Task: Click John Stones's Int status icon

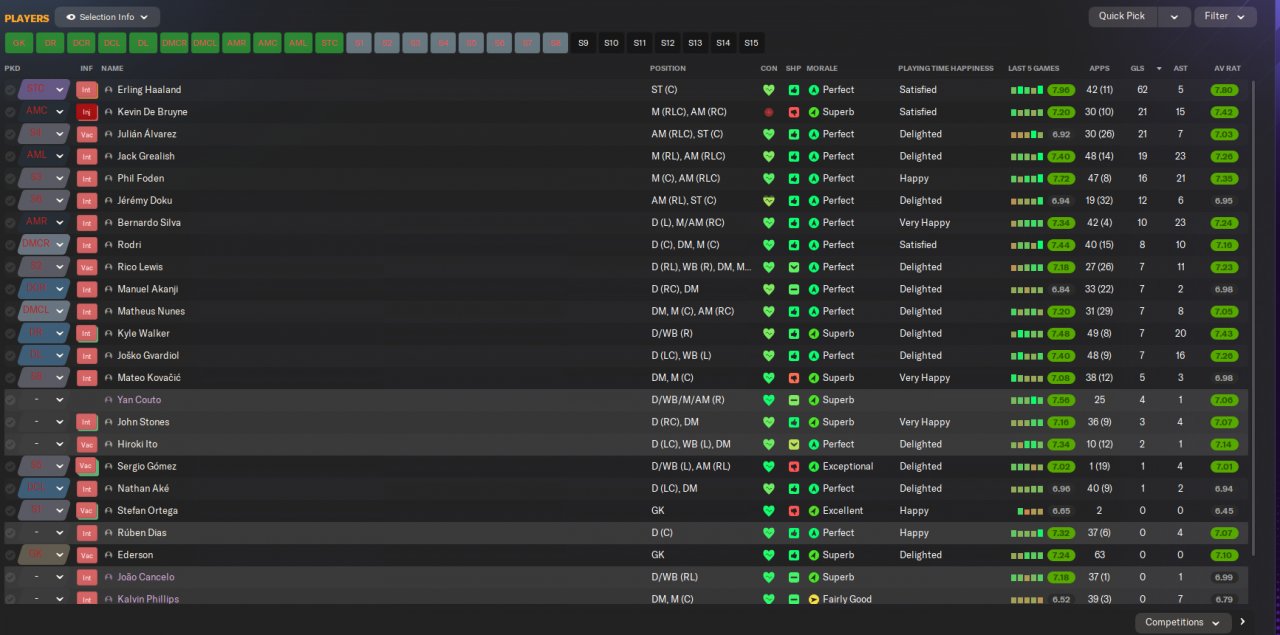Action: pyautogui.click(x=87, y=422)
